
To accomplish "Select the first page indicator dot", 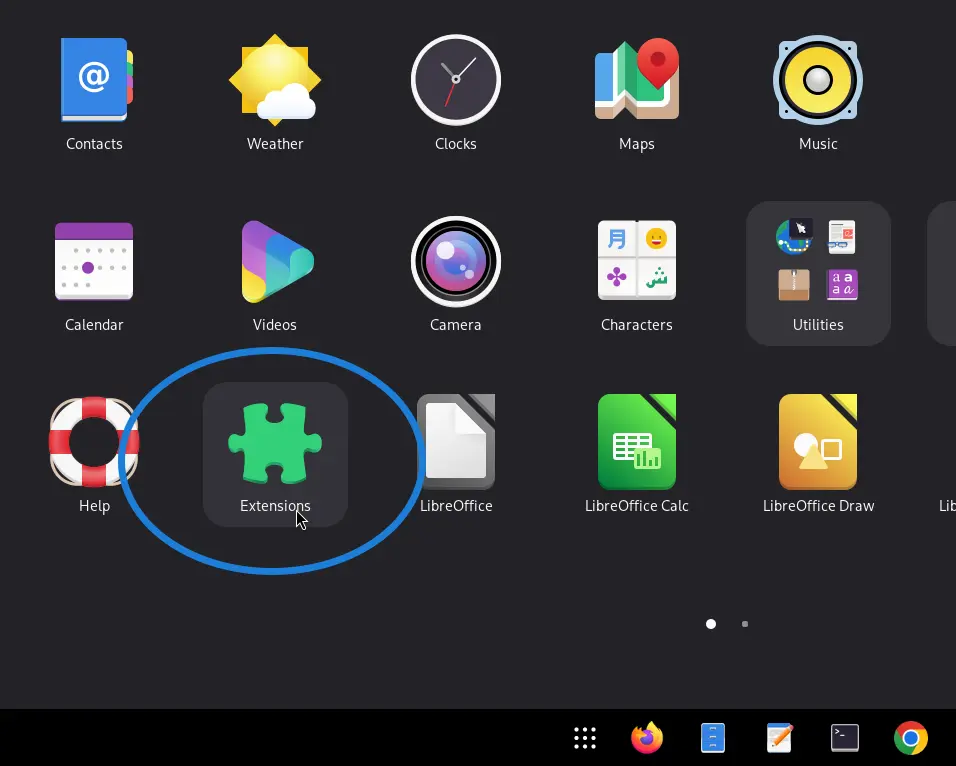I will (x=710, y=623).
